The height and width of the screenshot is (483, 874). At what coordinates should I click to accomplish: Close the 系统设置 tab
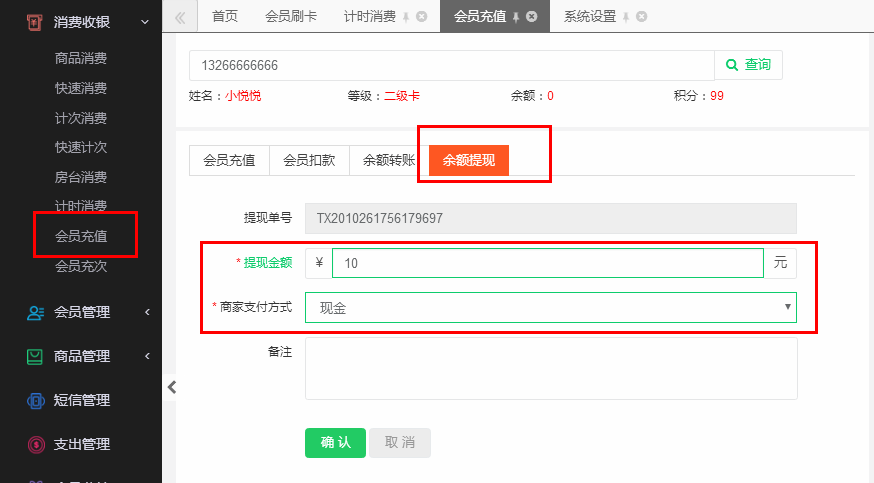(x=642, y=17)
